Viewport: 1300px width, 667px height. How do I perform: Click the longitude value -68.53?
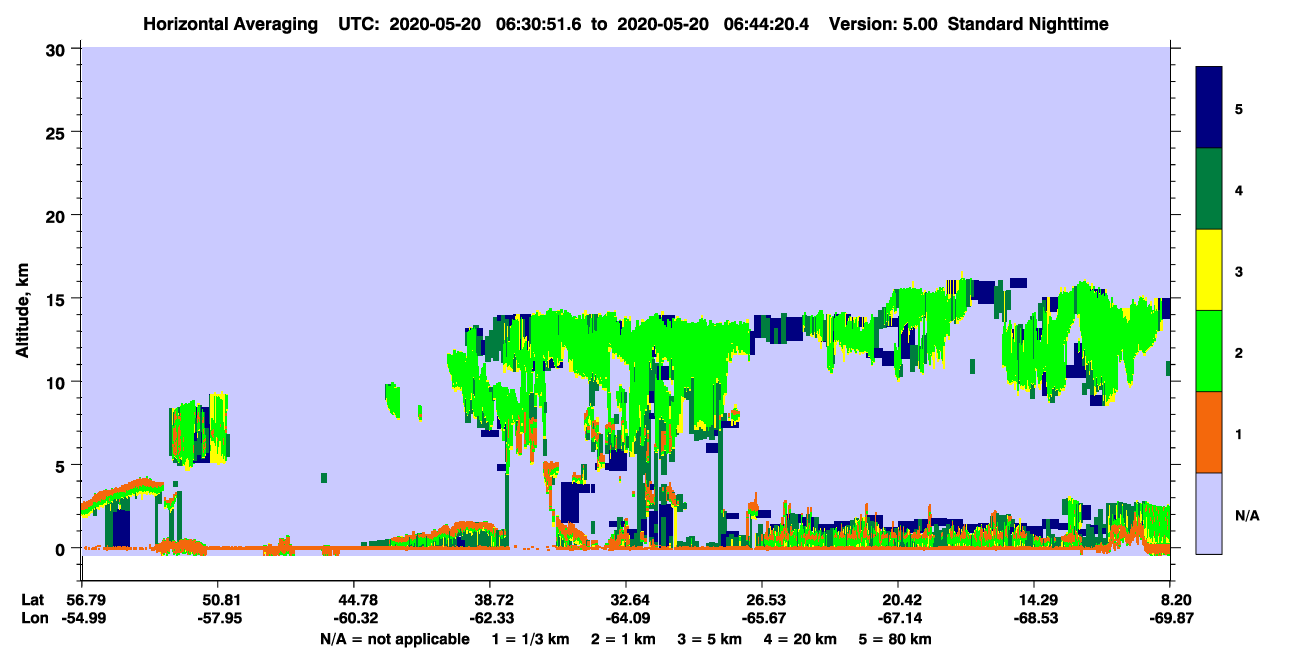point(1035,619)
